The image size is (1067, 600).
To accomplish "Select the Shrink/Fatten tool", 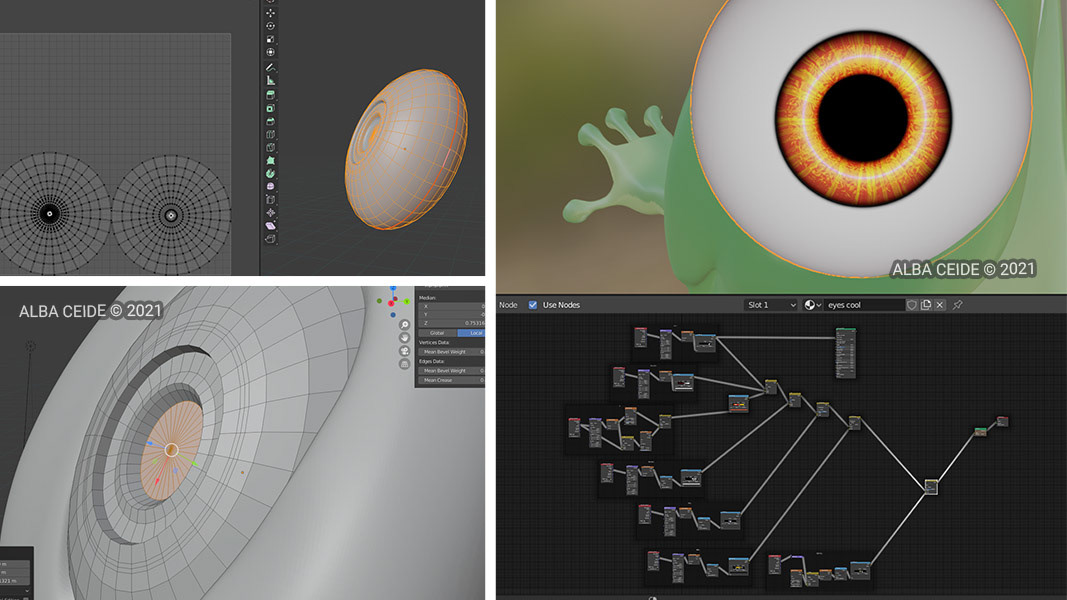I will [x=270, y=212].
